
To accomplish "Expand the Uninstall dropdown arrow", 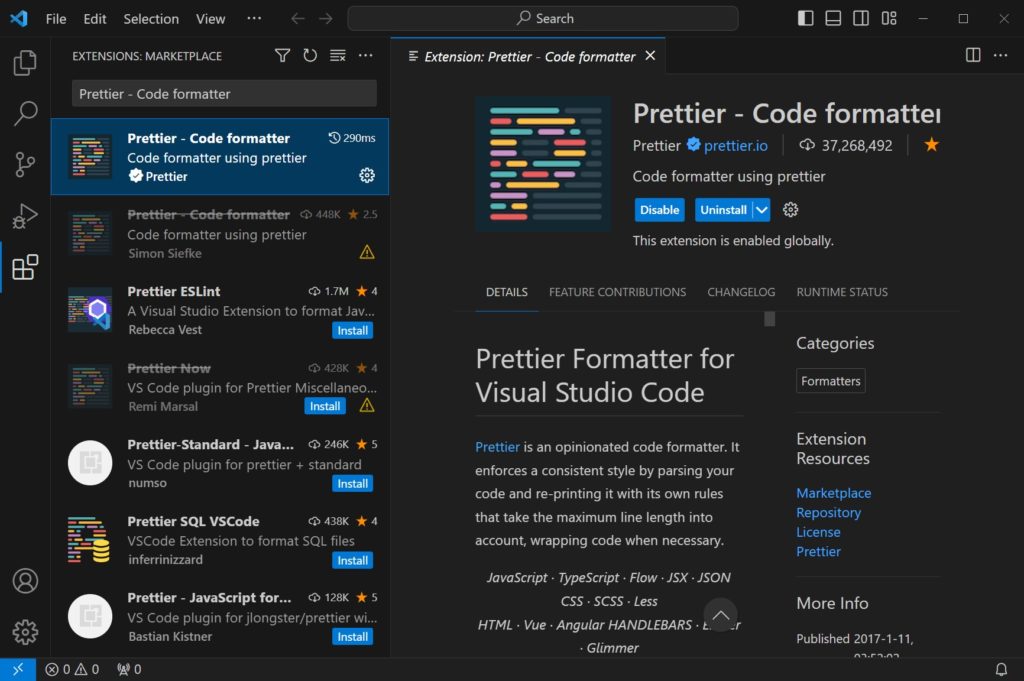I will pos(761,210).
